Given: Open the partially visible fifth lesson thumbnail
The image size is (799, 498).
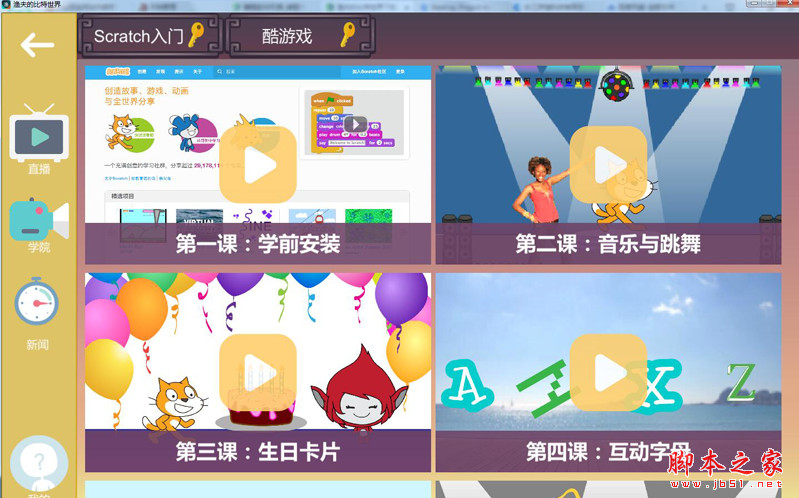Looking at the screenshot, I should coord(258,489).
